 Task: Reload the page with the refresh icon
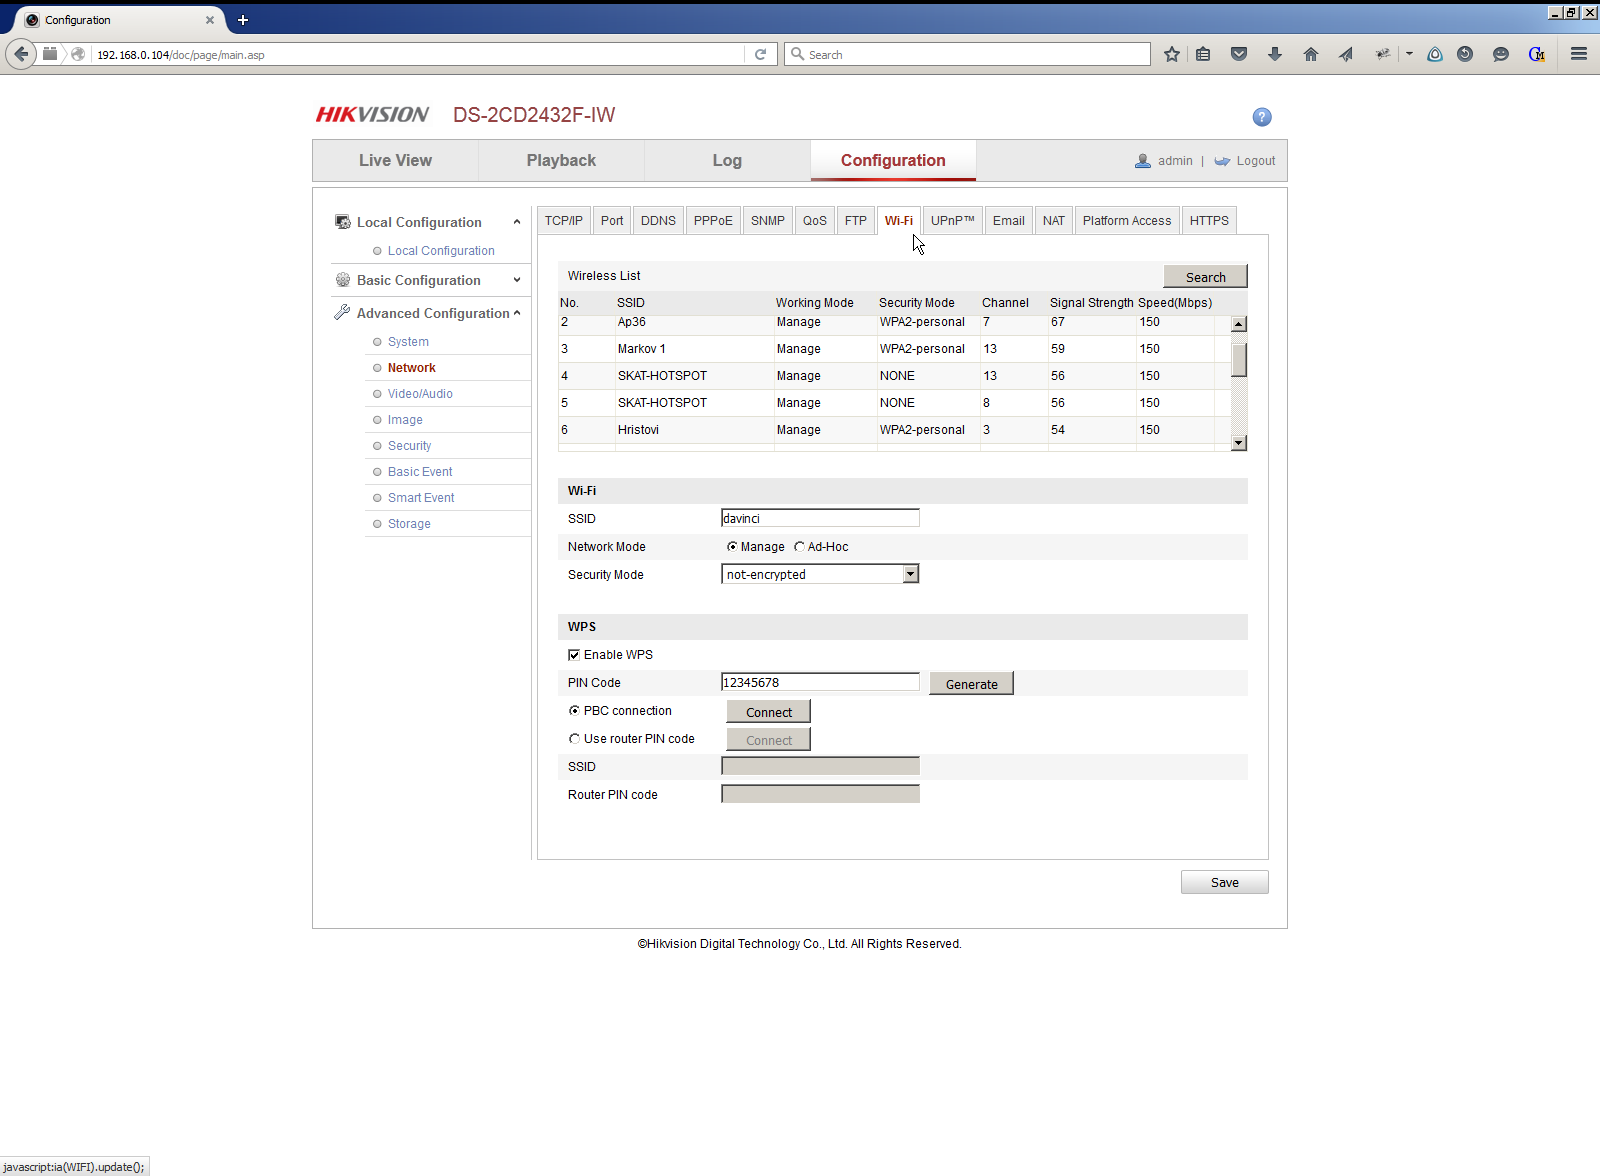pyautogui.click(x=760, y=54)
